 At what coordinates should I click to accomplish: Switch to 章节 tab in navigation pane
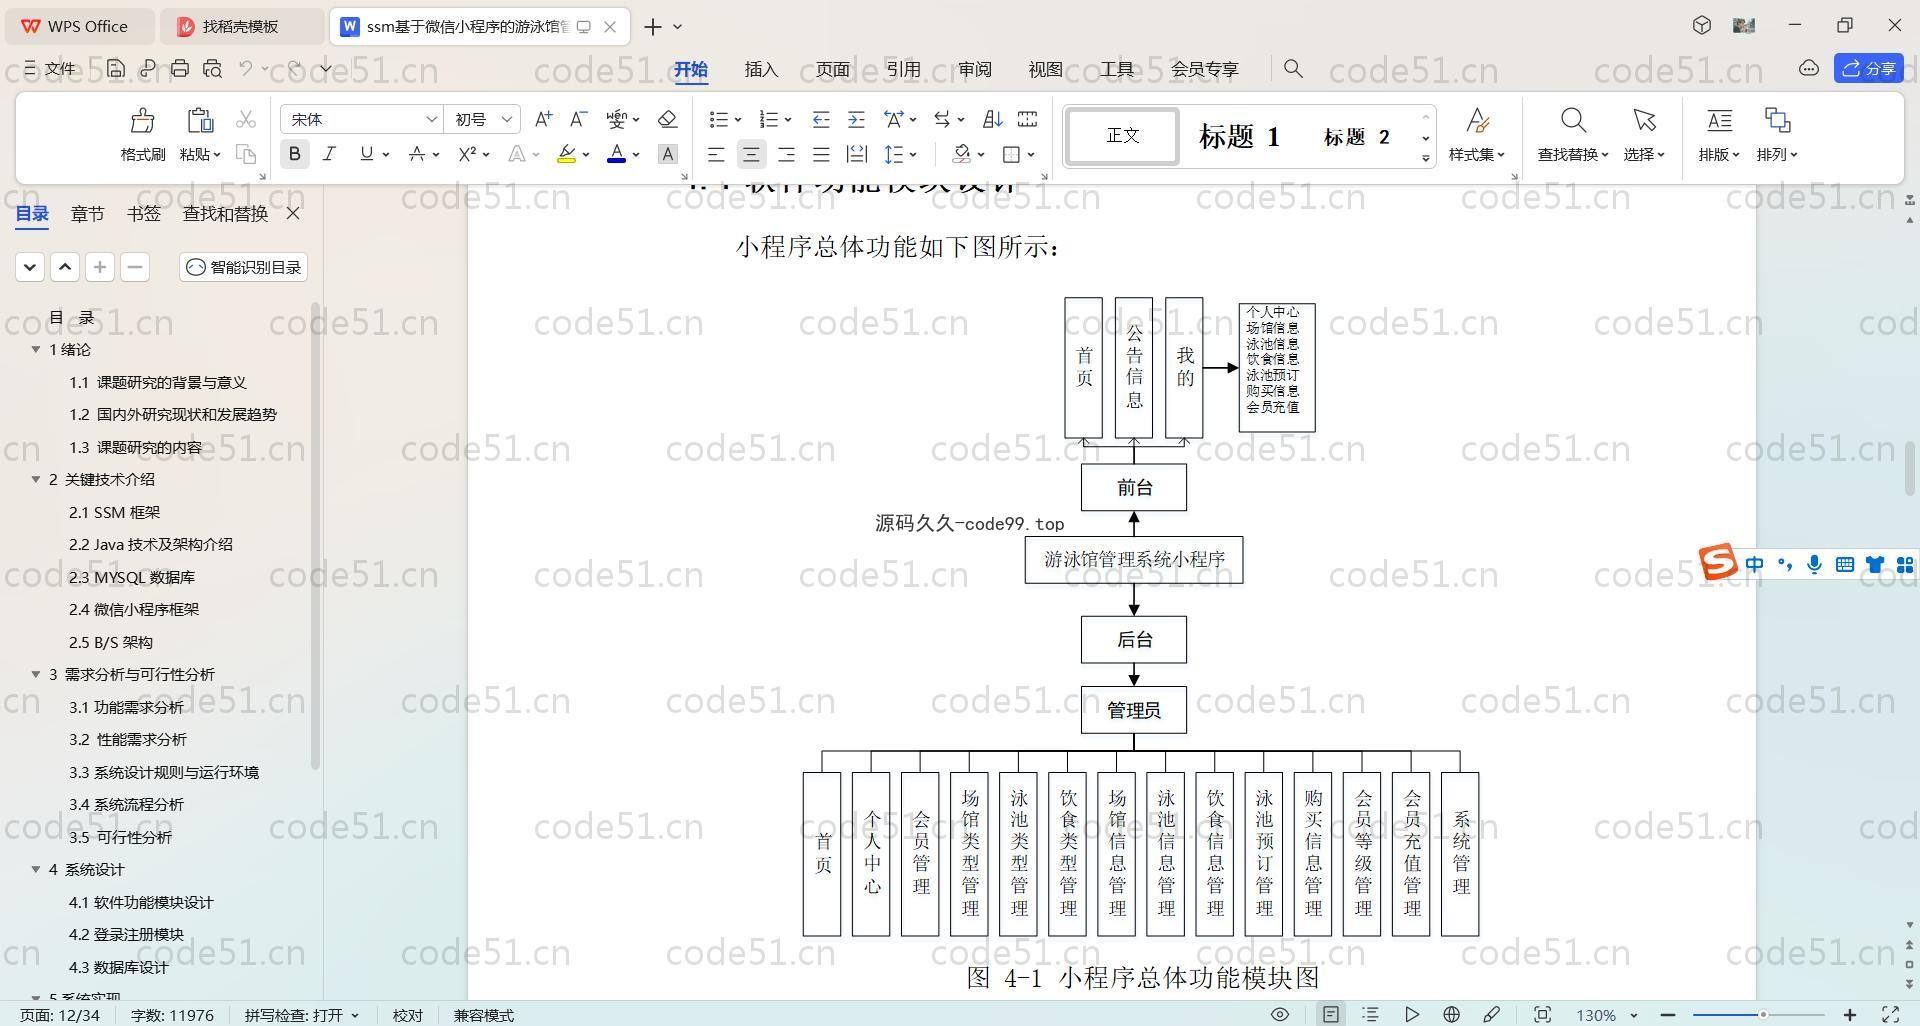tap(88, 213)
